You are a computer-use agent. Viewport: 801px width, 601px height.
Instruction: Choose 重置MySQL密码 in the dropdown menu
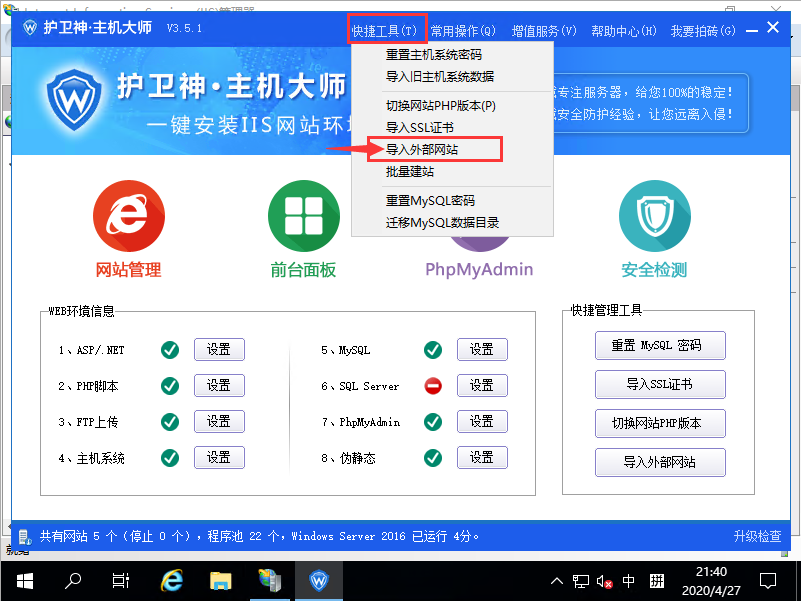[430, 201]
